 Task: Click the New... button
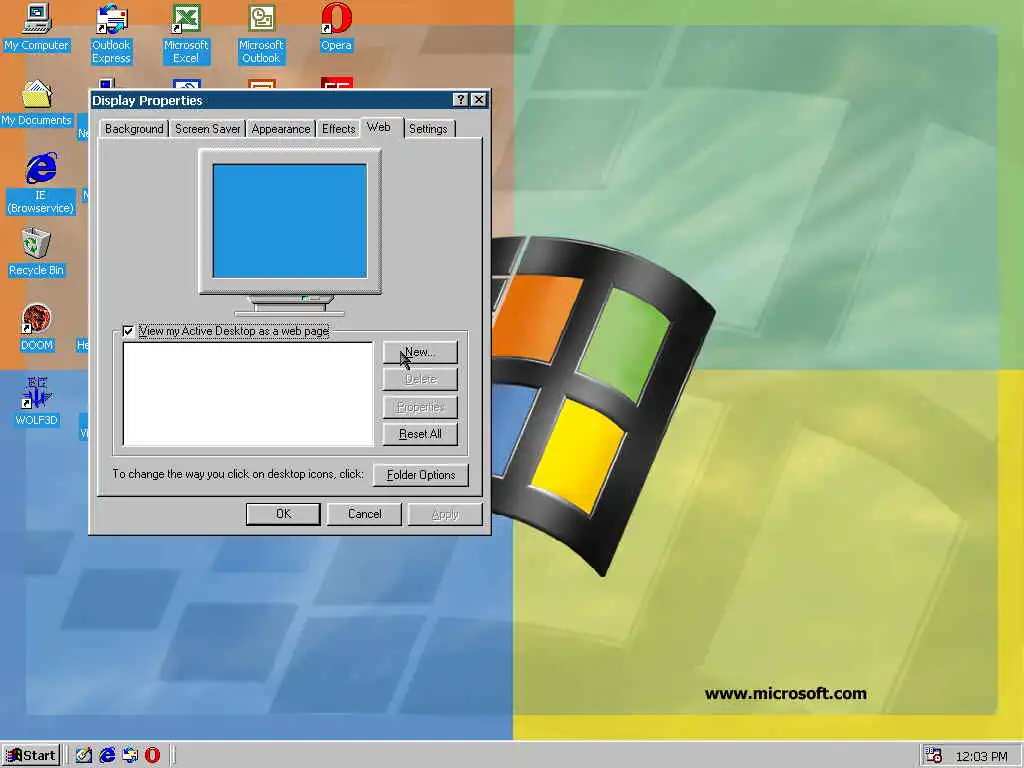pos(420,352)
